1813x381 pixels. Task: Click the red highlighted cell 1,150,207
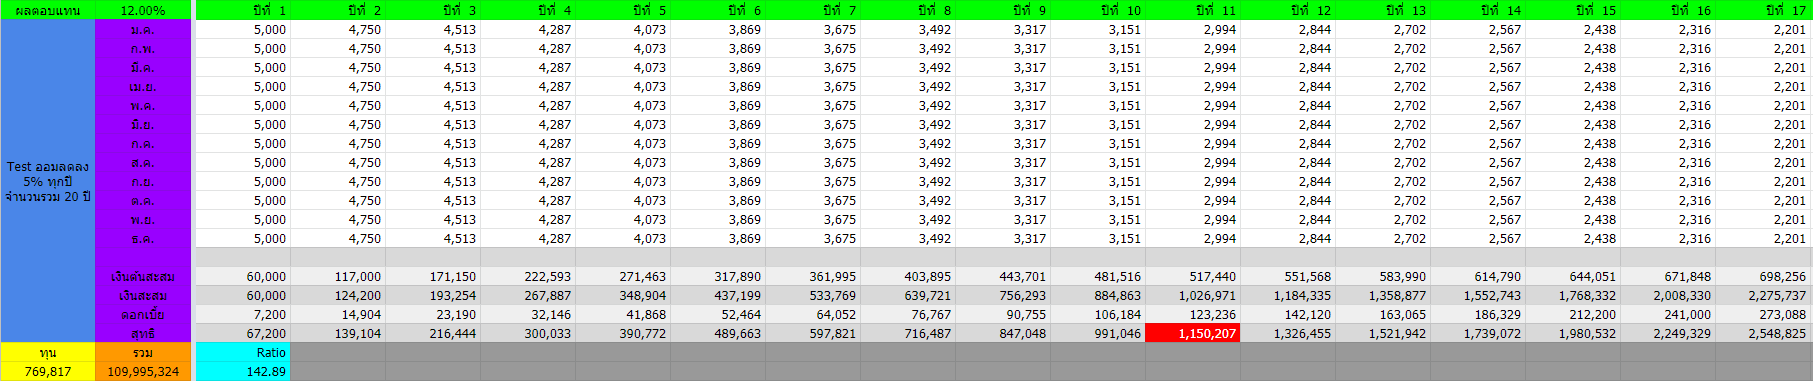(1192, 334)
